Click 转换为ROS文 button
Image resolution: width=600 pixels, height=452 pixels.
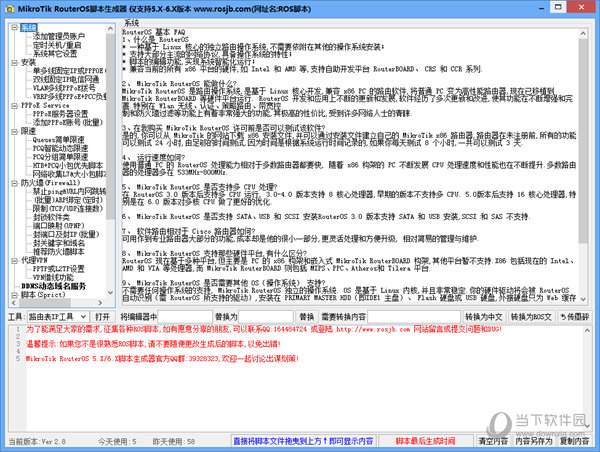[x=531, y=317]
